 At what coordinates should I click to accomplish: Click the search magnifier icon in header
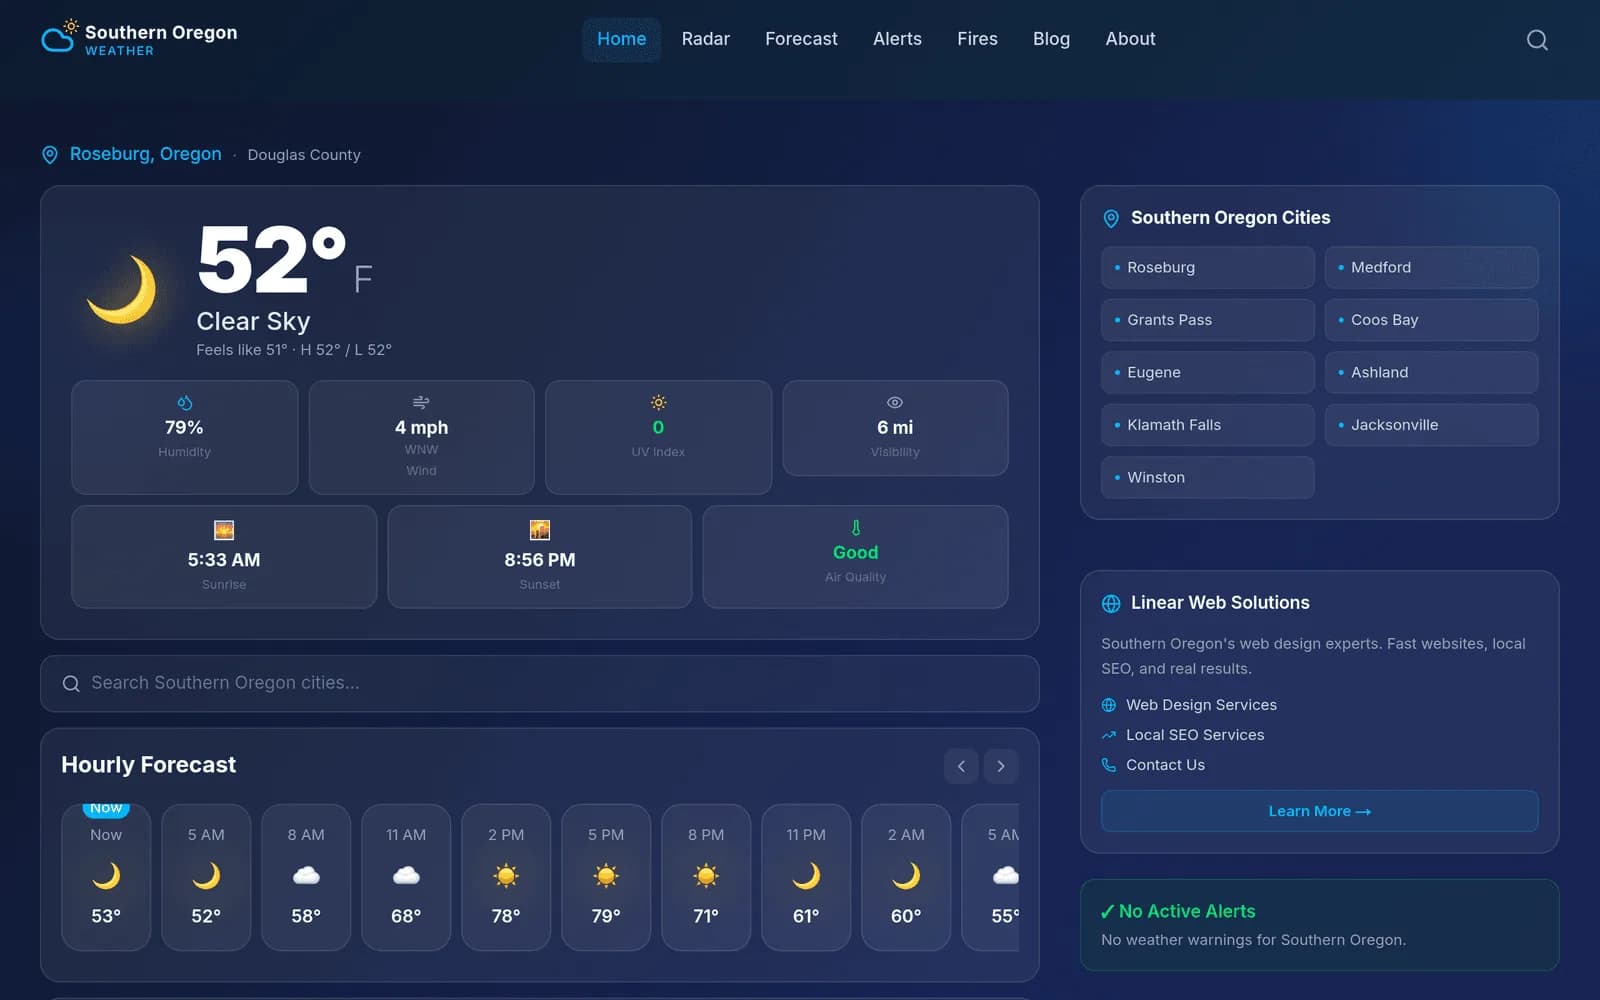coord(1537,40)
